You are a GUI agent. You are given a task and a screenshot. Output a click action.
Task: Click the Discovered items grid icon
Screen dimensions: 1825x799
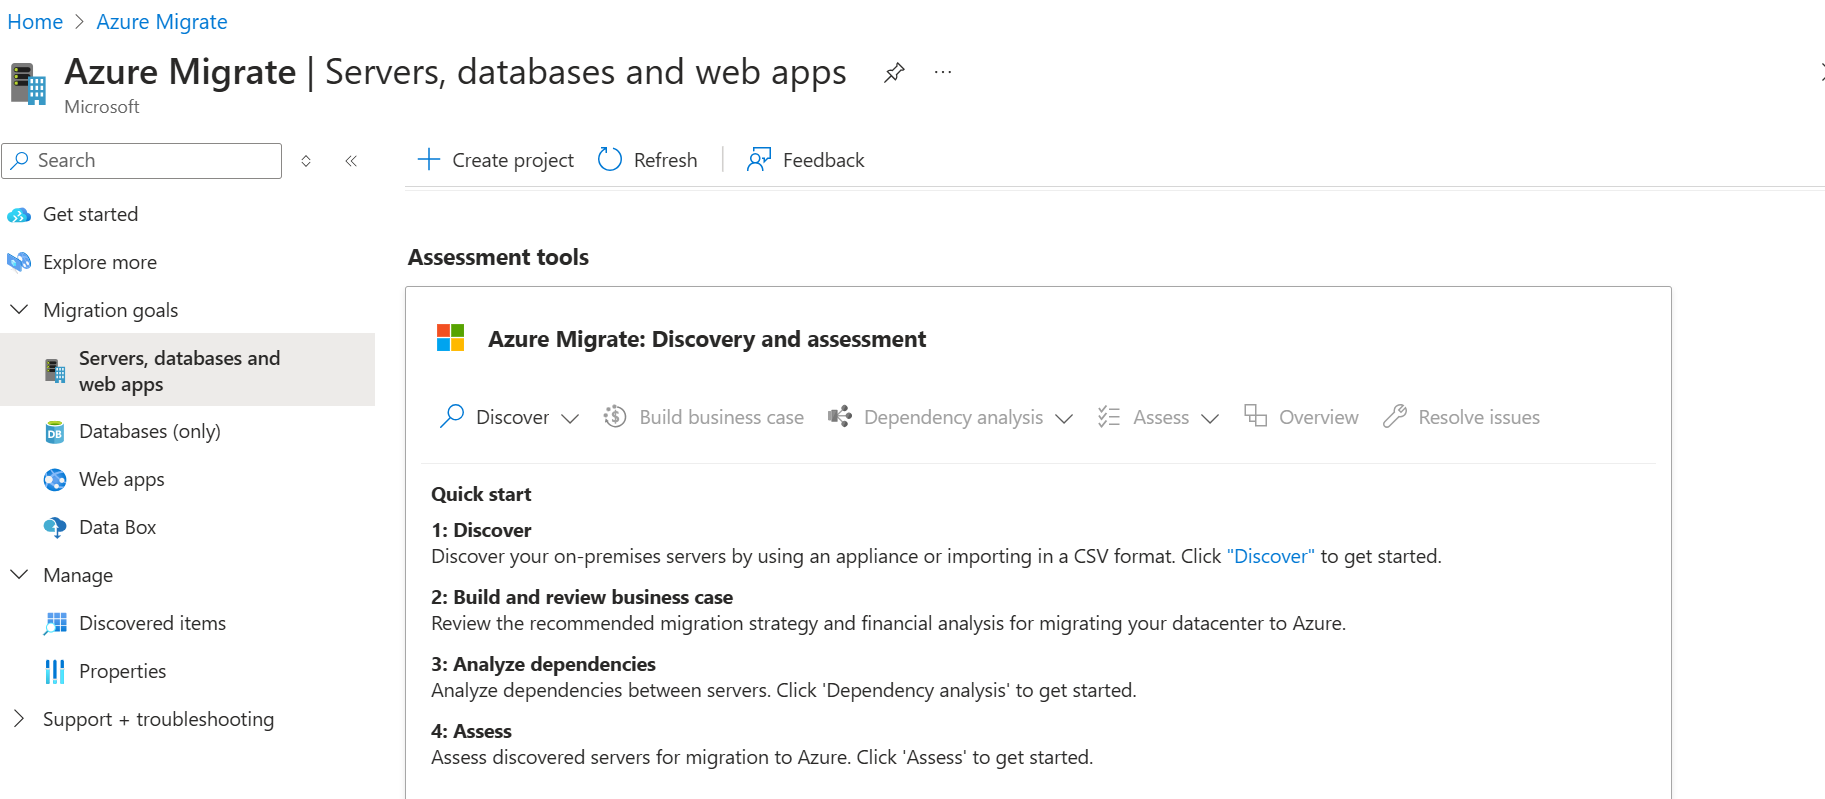[x=55, y=624]
